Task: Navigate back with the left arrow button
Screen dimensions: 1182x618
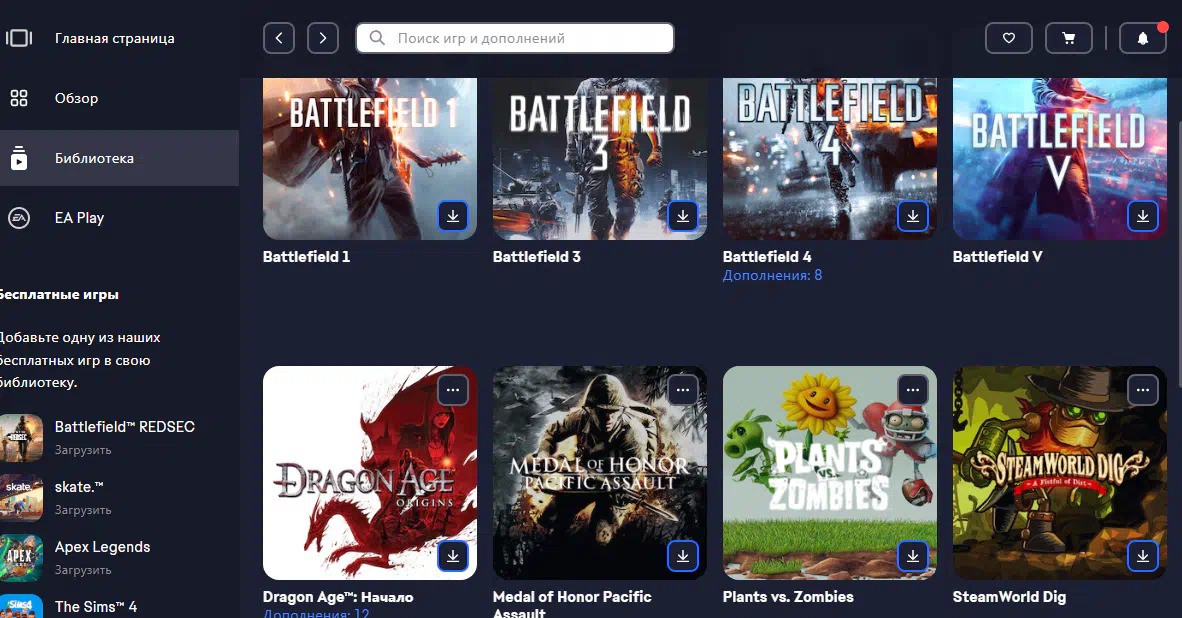Action: [279, 38]
